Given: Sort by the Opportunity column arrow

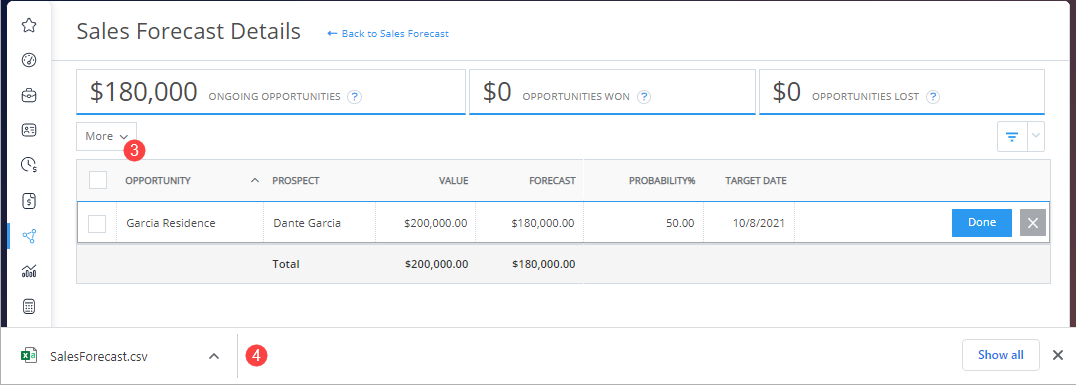Looking at the screenshot, I should tap(255, 180).
